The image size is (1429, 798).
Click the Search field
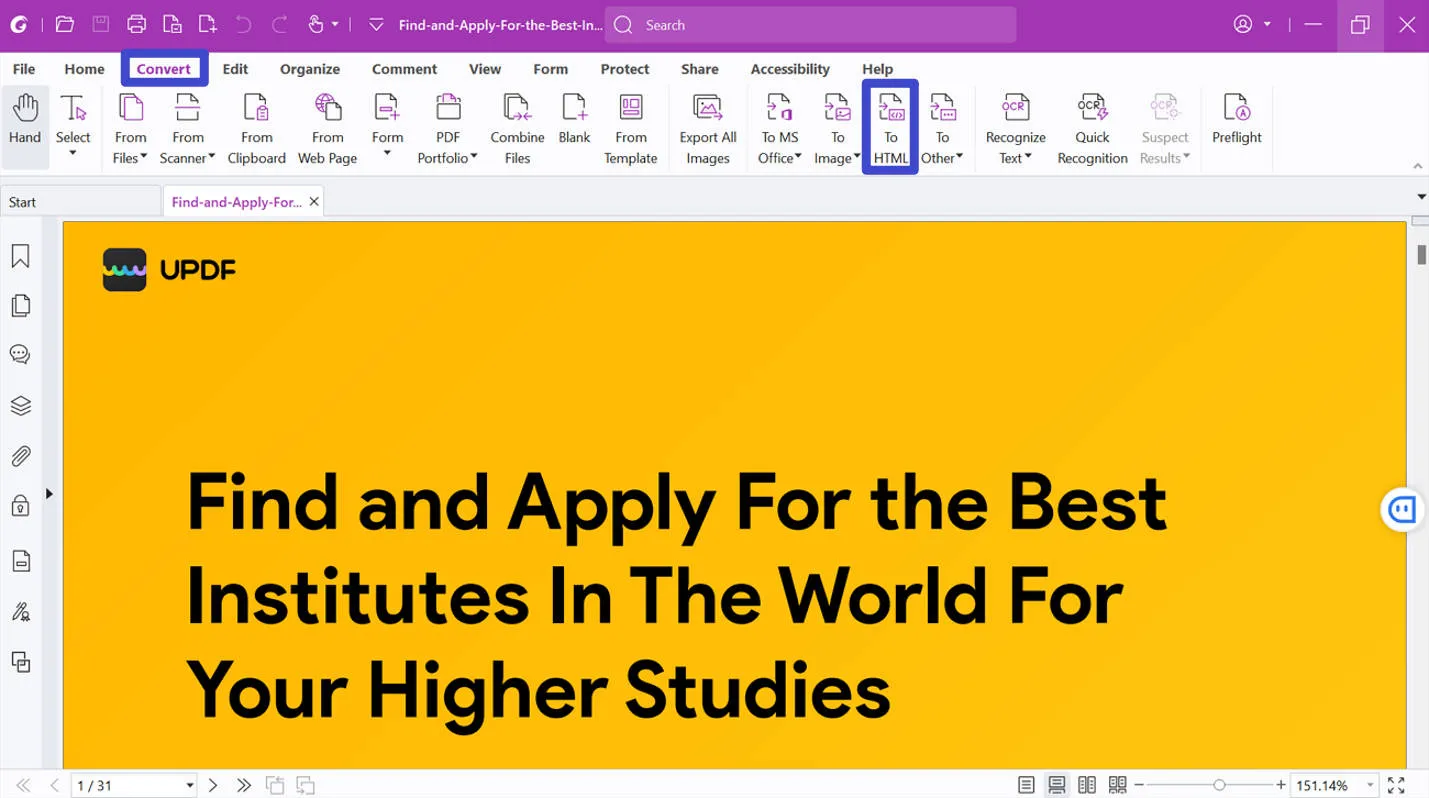[x=810, y=25]
